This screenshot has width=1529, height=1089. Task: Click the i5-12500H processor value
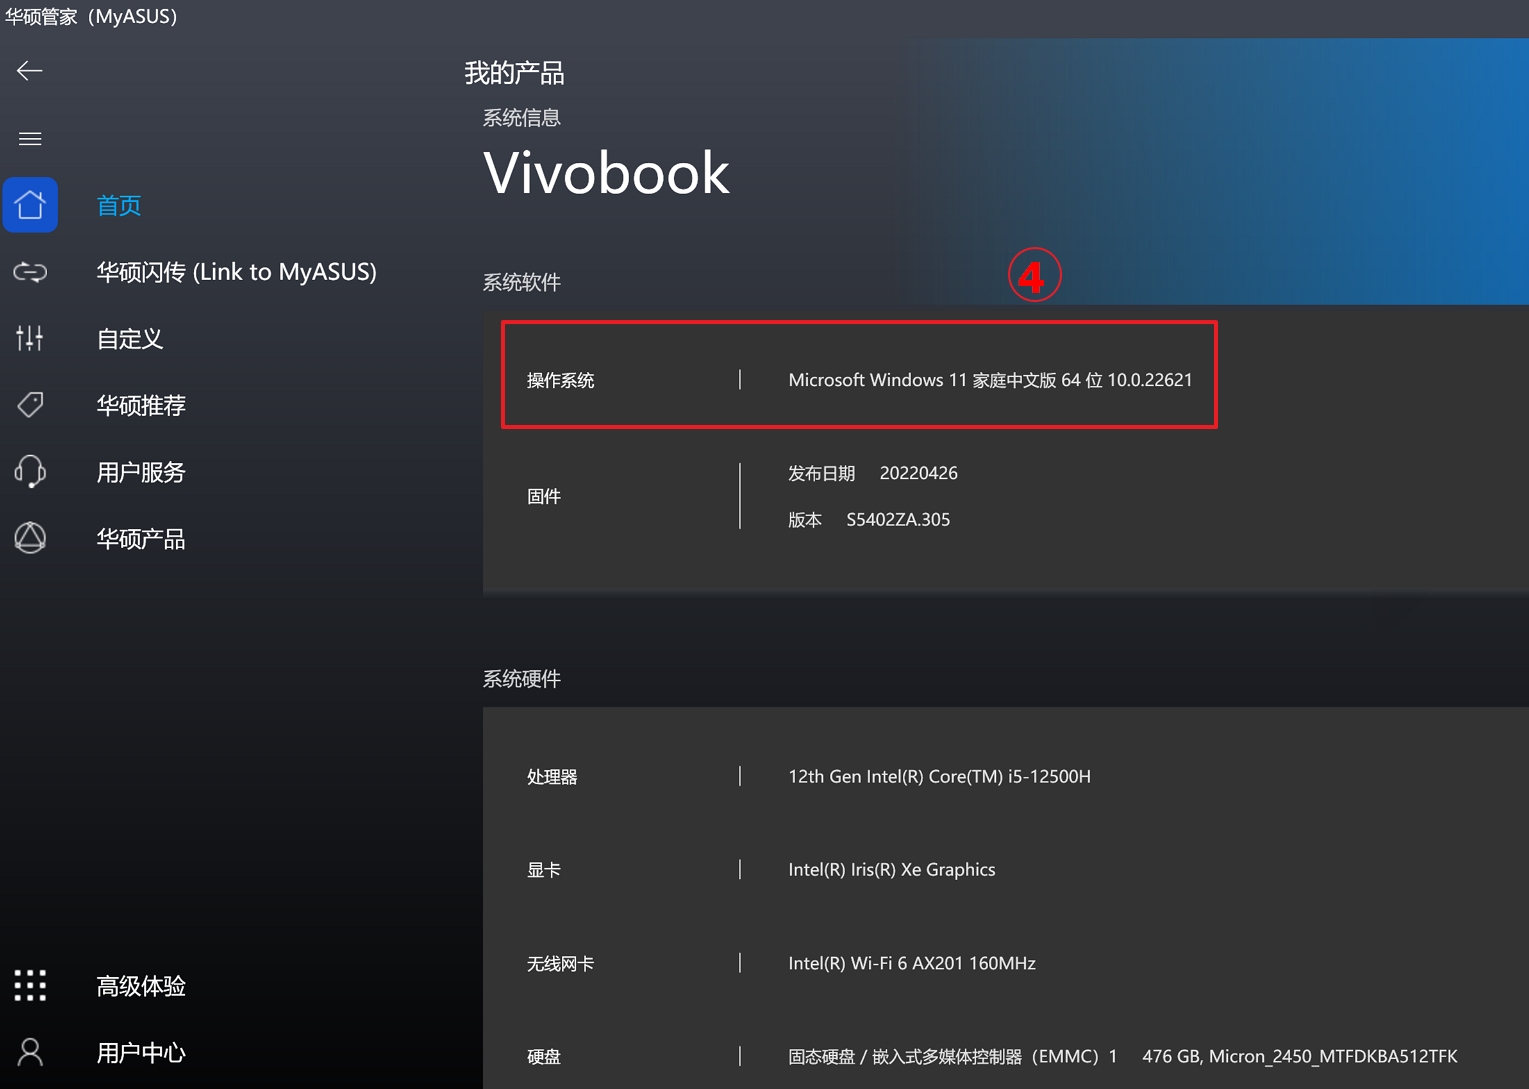(x=939, y=776)
